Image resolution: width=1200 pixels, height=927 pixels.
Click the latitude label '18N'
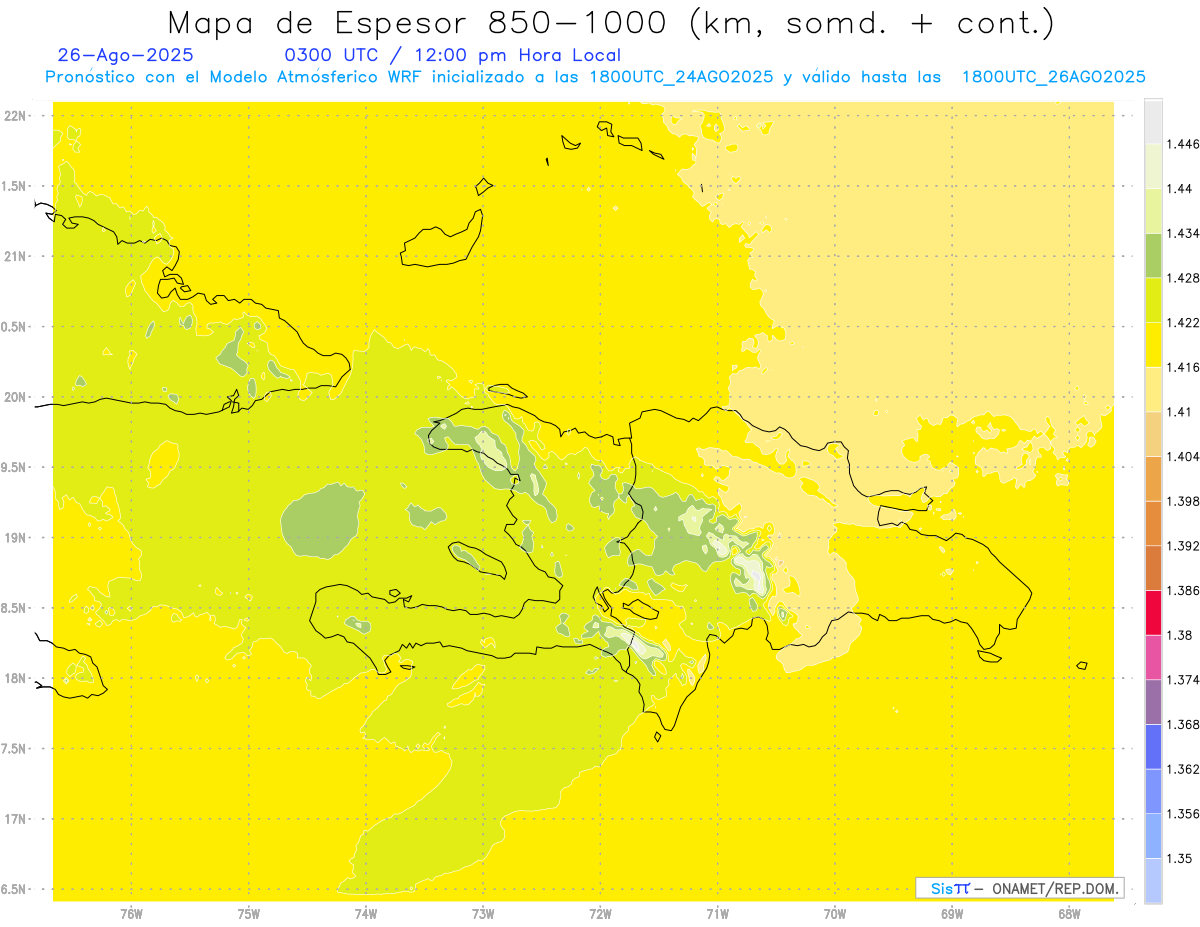click(x=16, y=679)
